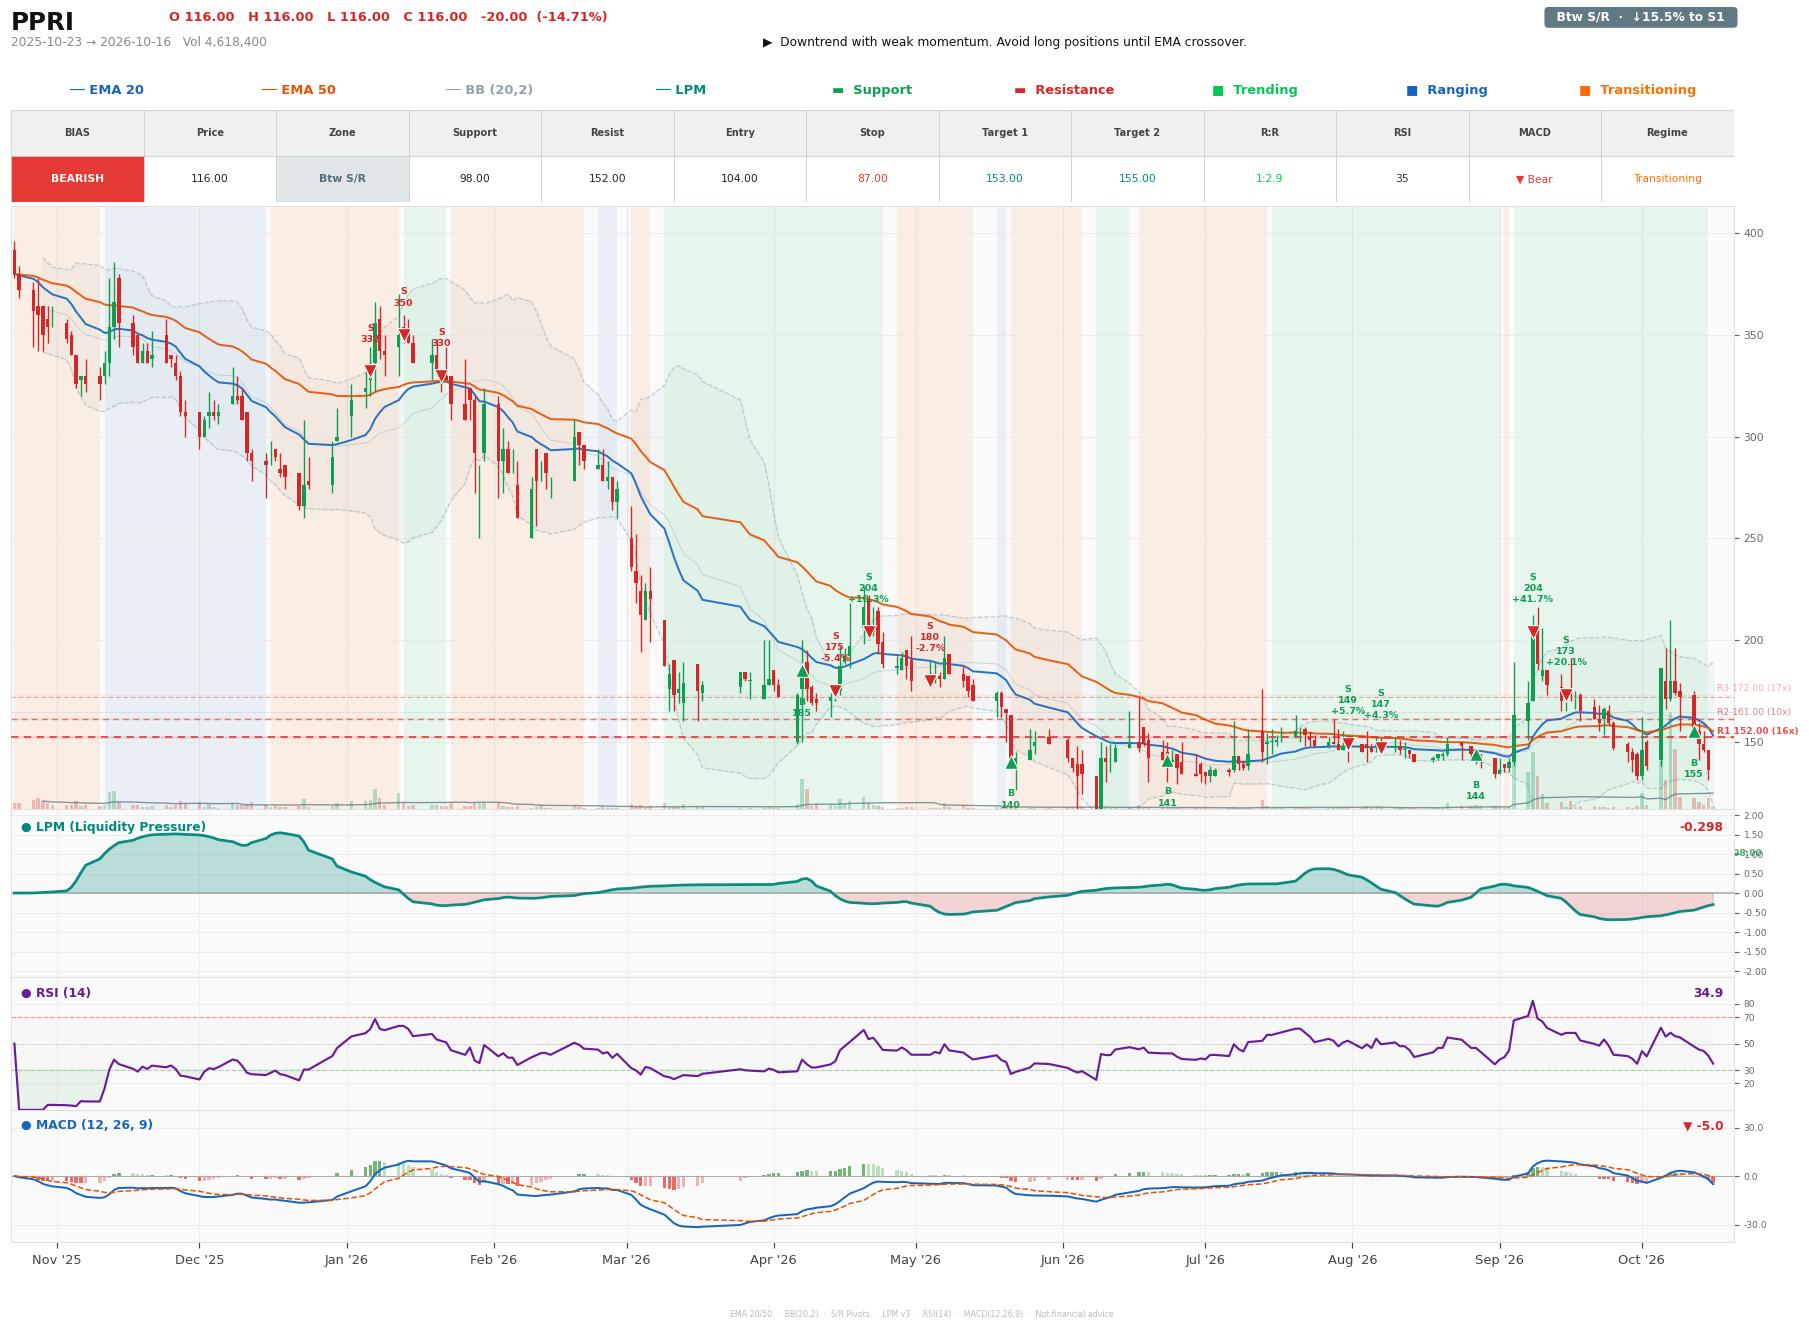1809x1330 pixels.
Task: Select the EMA 50 legend entry
Action: (x=298, y=90)
